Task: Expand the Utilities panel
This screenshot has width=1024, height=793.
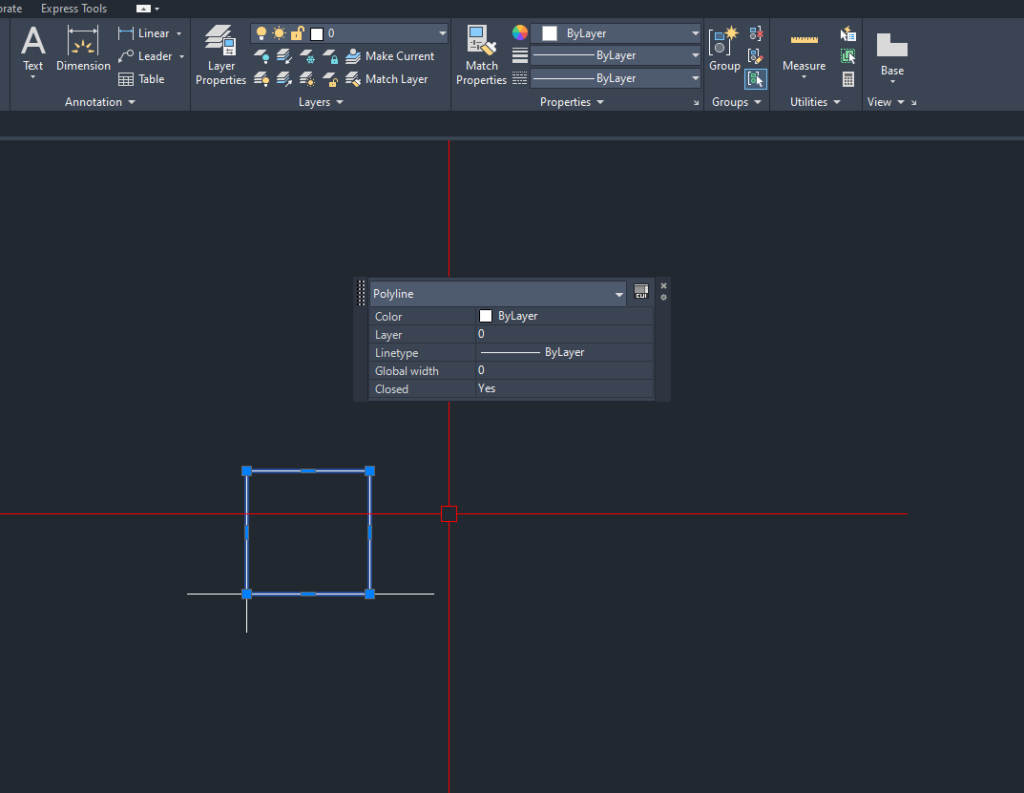Action: (815, 102)
